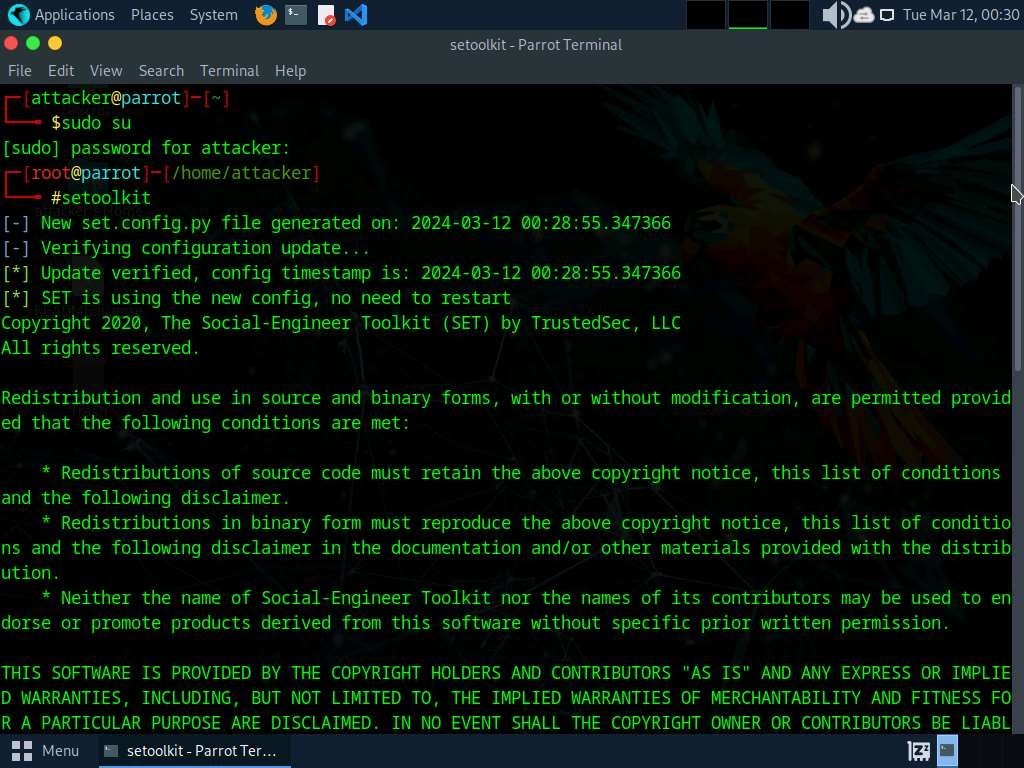1024x768 pixels.
Task: Open the Search menu in terminal
Action: pyautogui.click(x=161, y=71)
